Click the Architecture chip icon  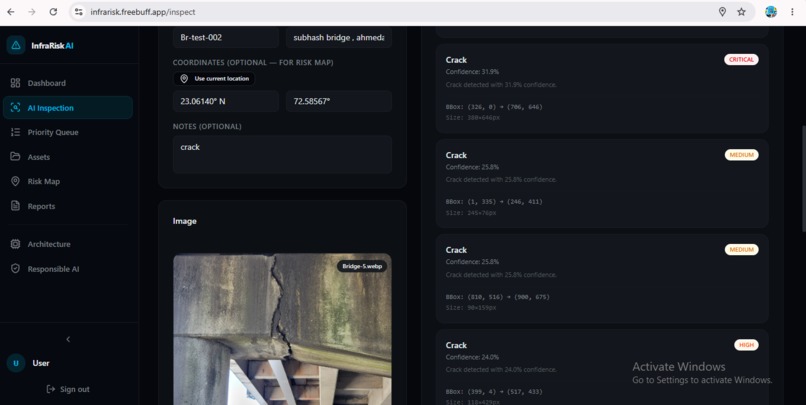tap(15, 244)
